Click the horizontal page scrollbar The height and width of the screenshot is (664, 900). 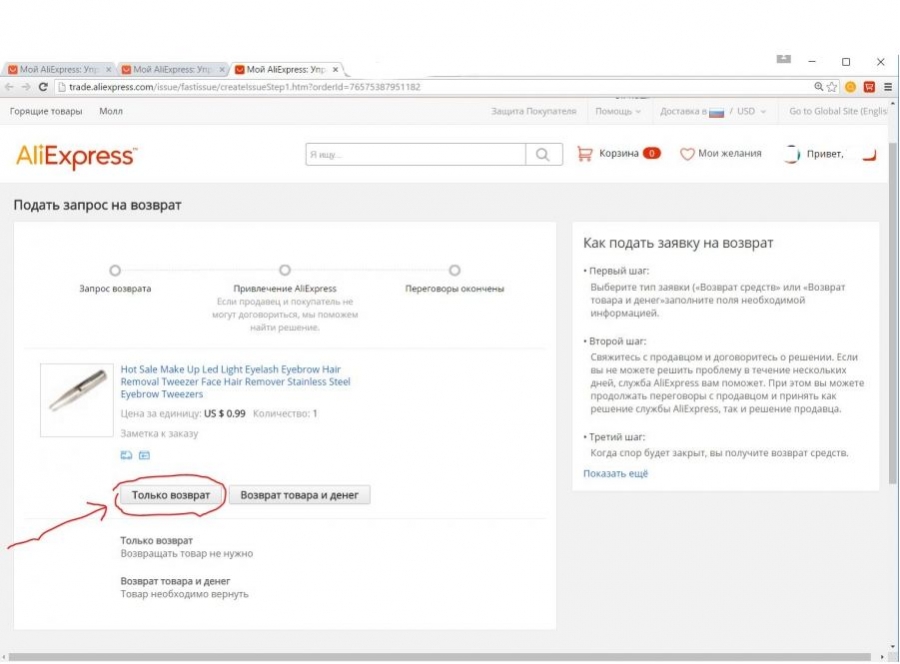pyautogui.click(x=439, y=657)
